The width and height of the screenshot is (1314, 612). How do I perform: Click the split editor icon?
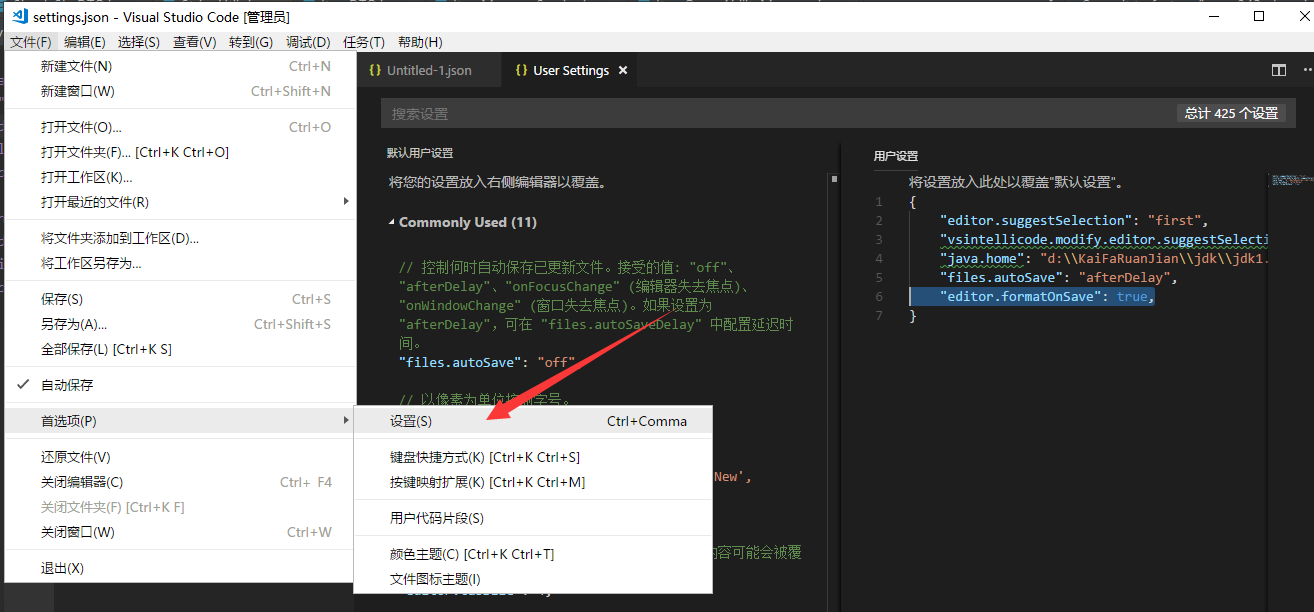(x=1278, y=70)
